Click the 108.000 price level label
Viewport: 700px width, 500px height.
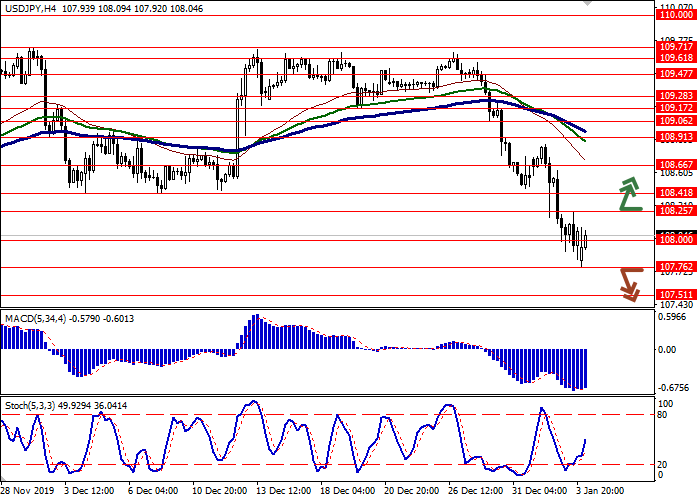[x=677, y=240]
